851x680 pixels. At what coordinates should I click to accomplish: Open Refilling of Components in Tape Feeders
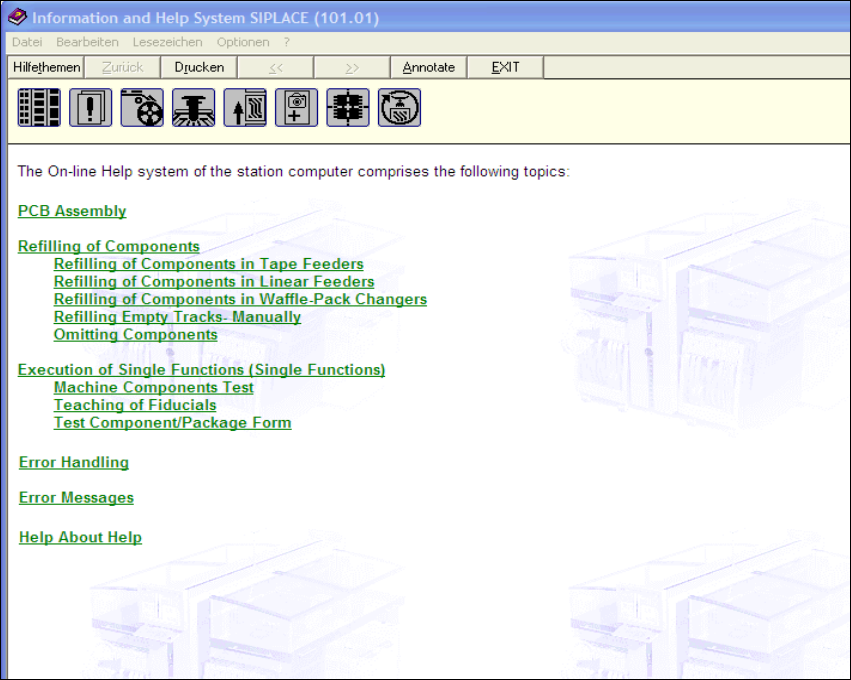point(208,264)
